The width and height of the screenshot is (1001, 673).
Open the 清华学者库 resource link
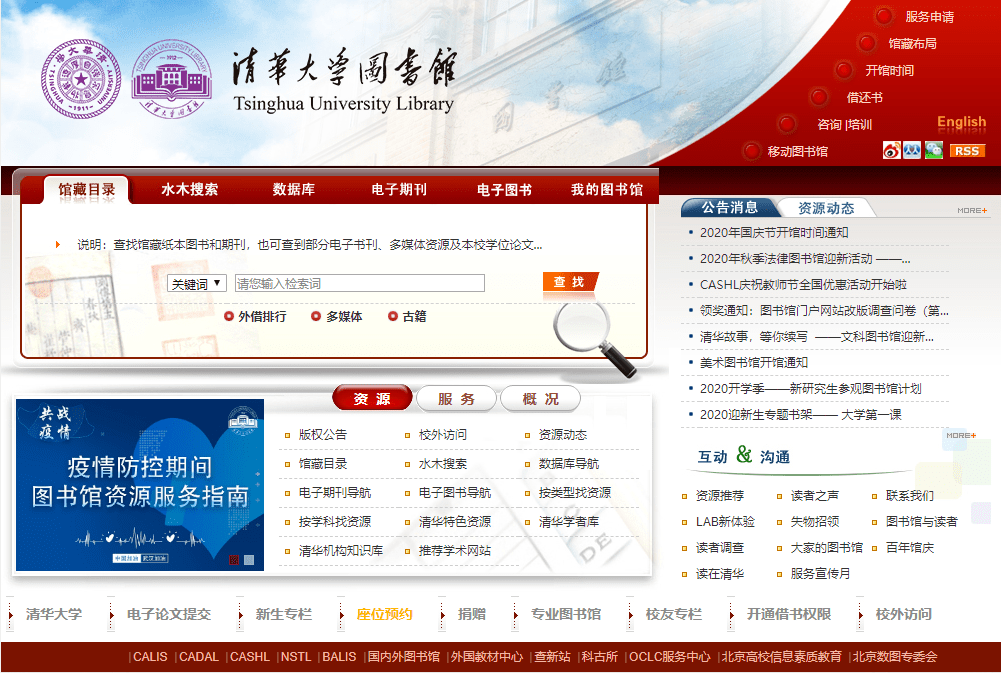pos(569,522)
